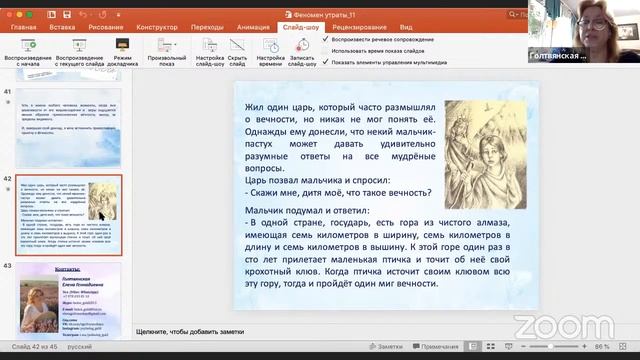Open the Вид tab
Image resolution: width=640 pixels, height=360 pixels.
pyautogui.click(x=406, y=27)
